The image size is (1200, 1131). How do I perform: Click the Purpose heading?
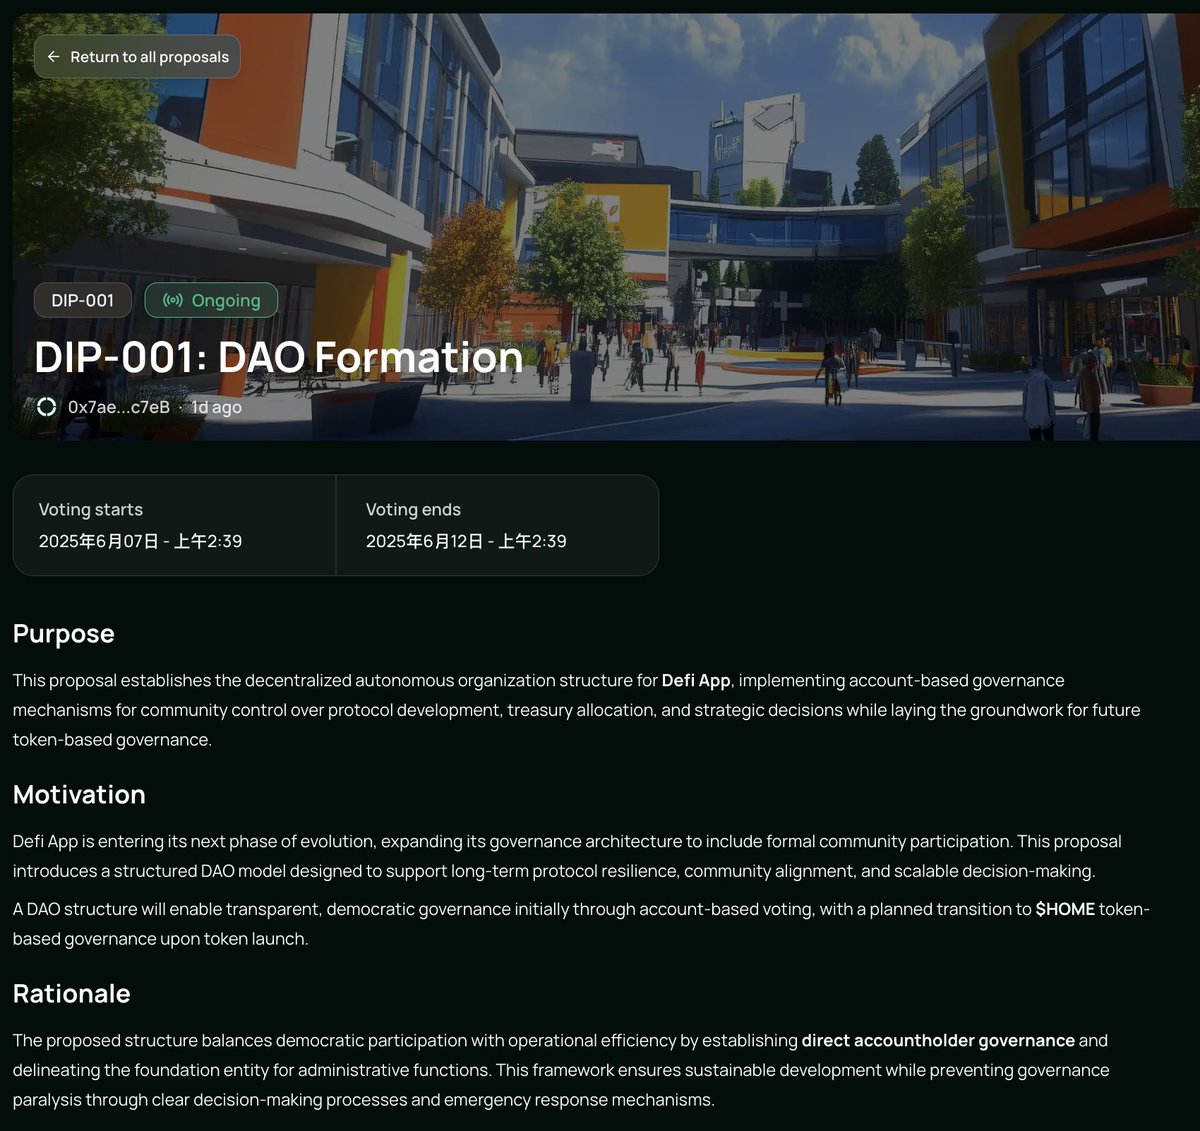coord(64,634)
